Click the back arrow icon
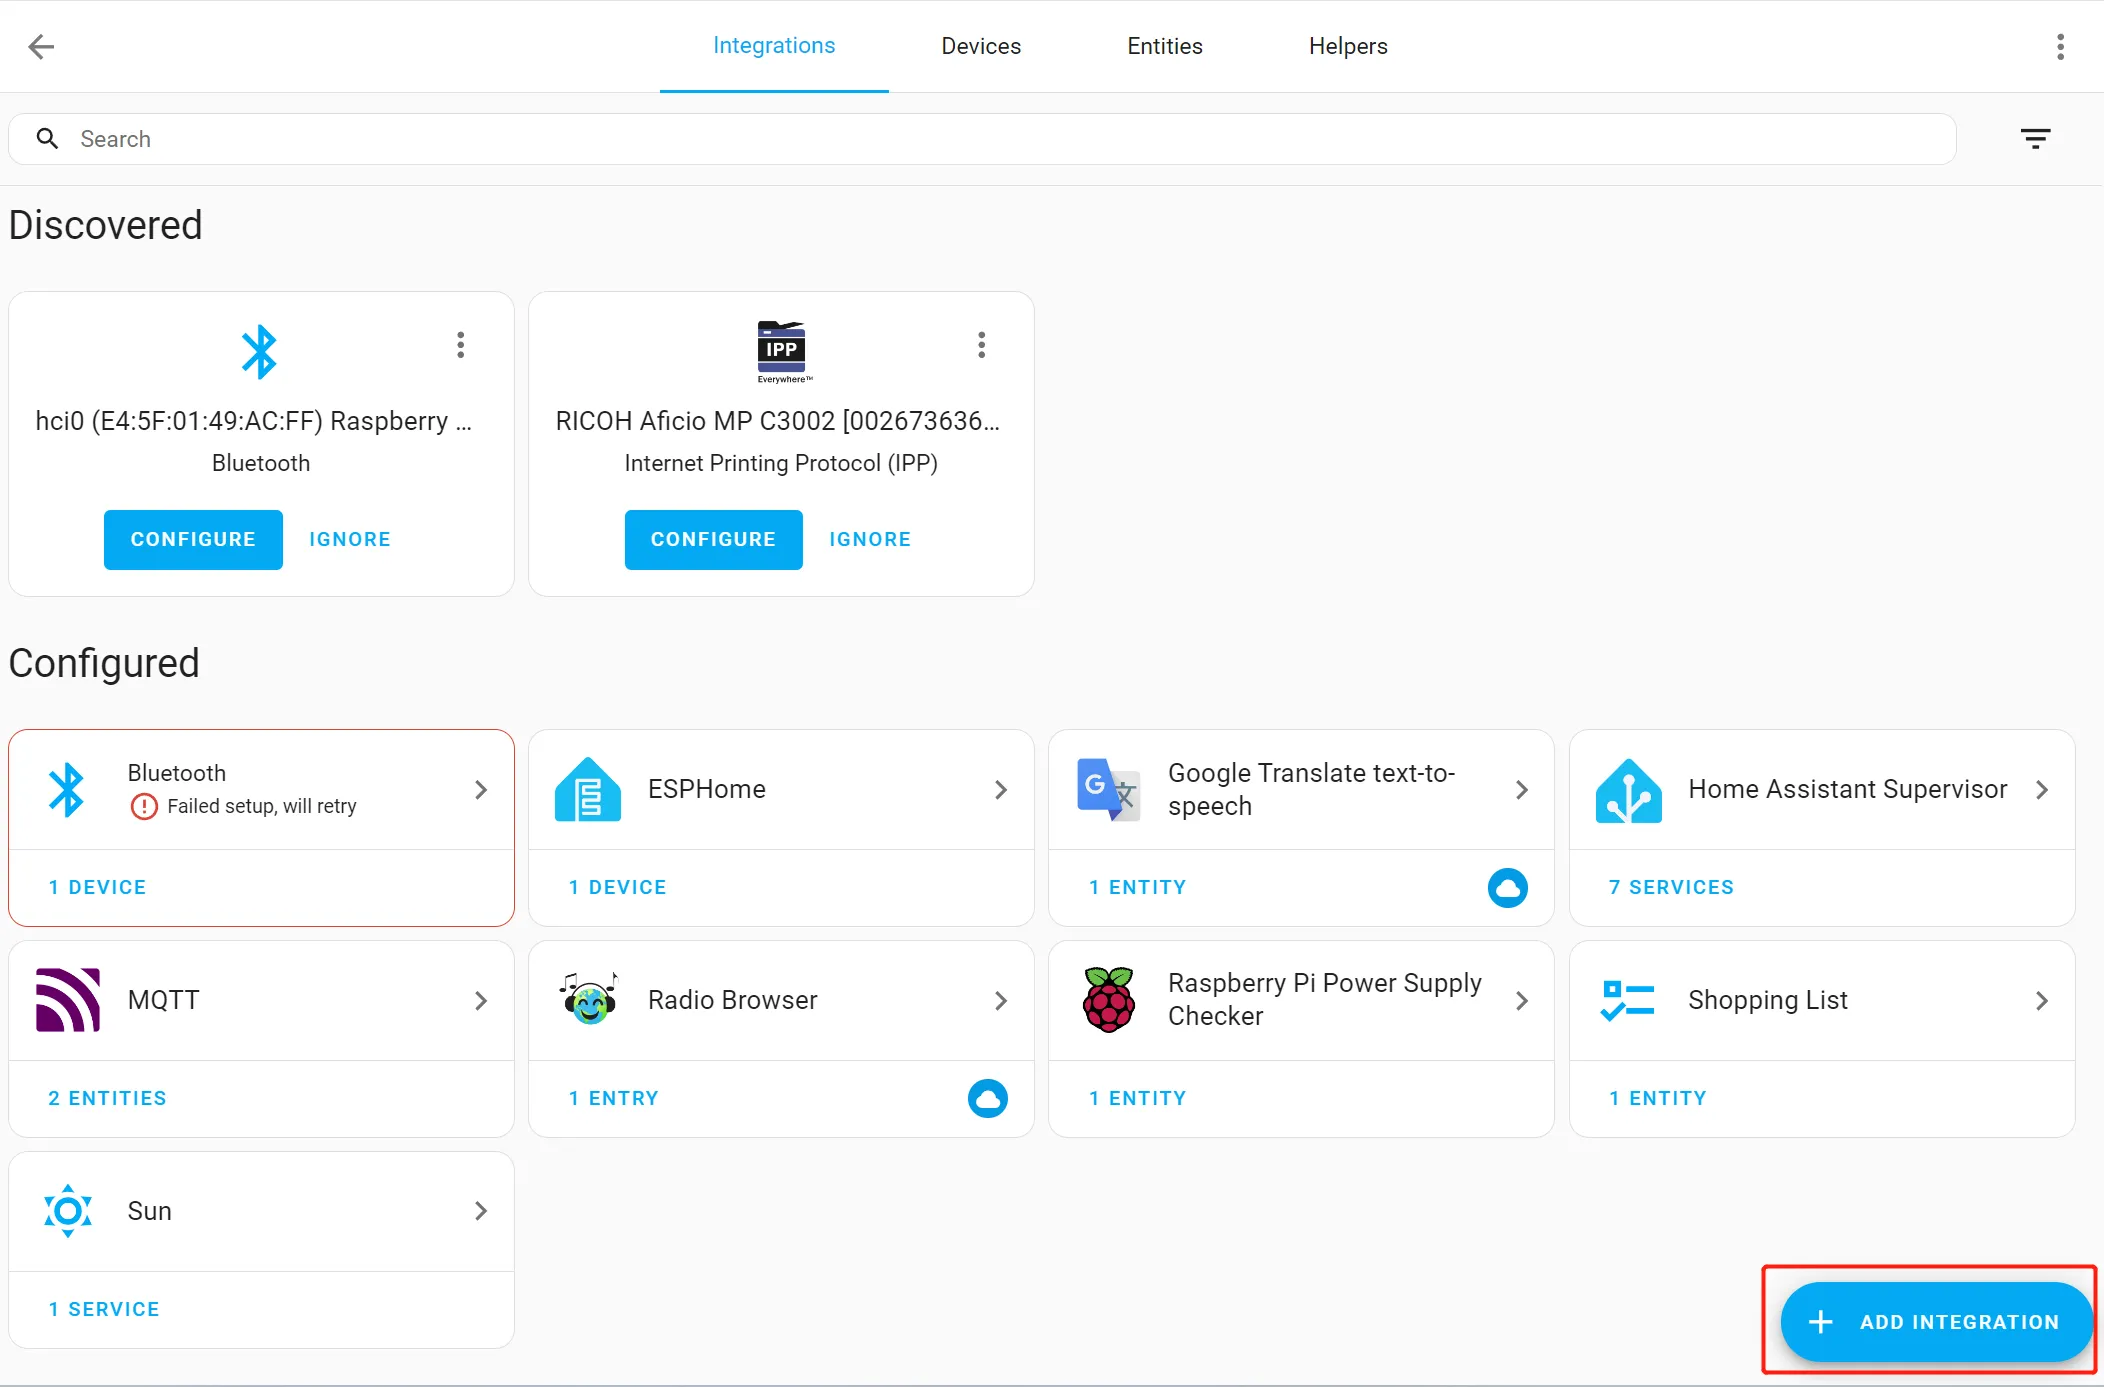 click(41, 46)
